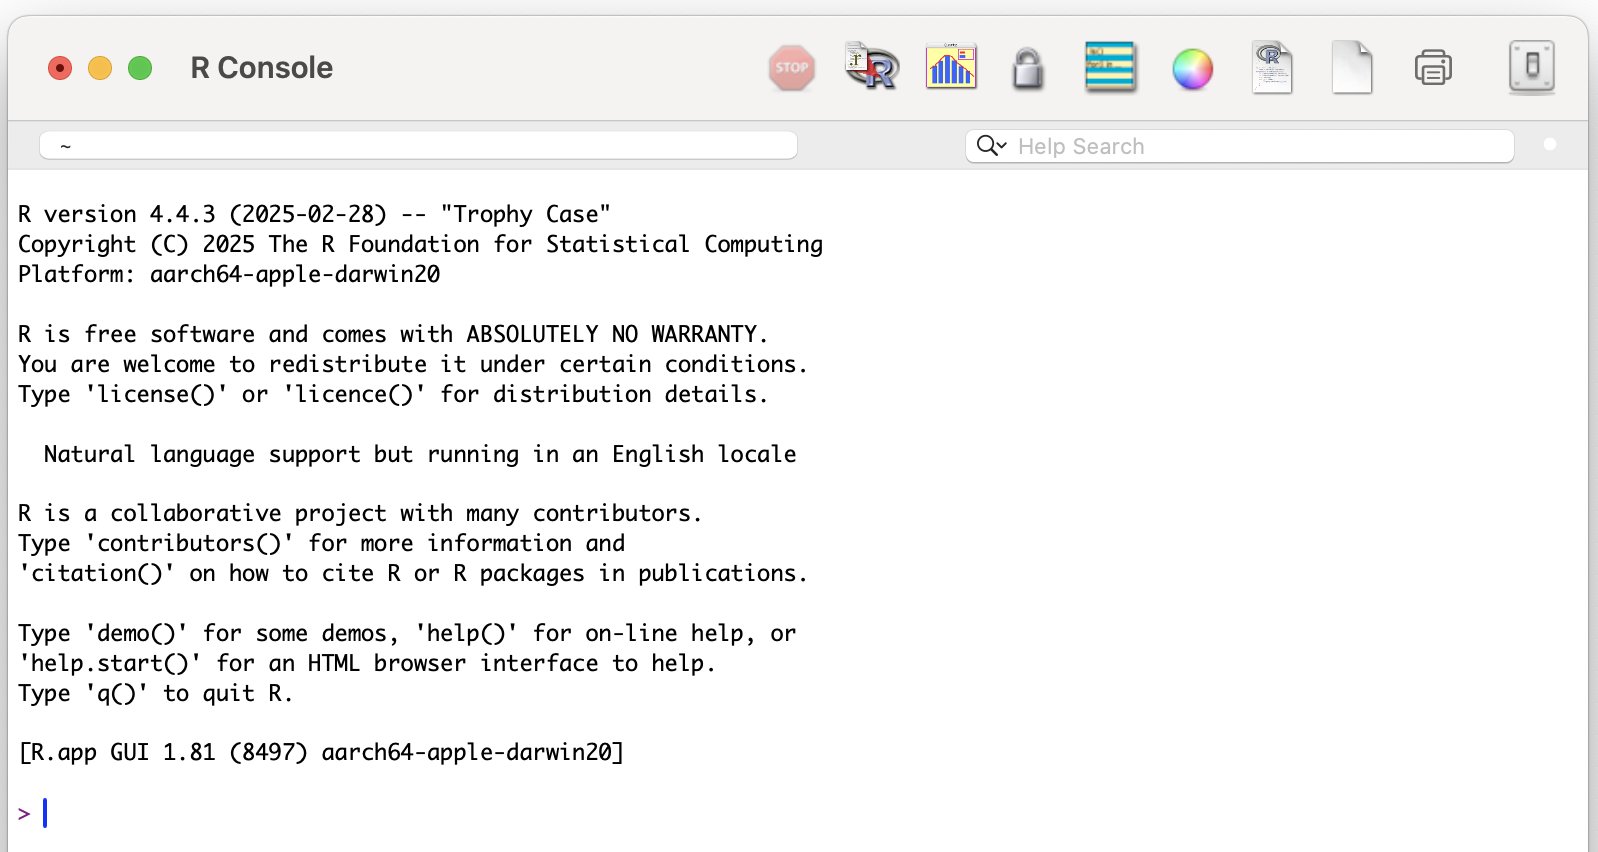Create a new blank document icon
The width and height of the screenshot is (1598, 852).
[x=1352, y=68]
